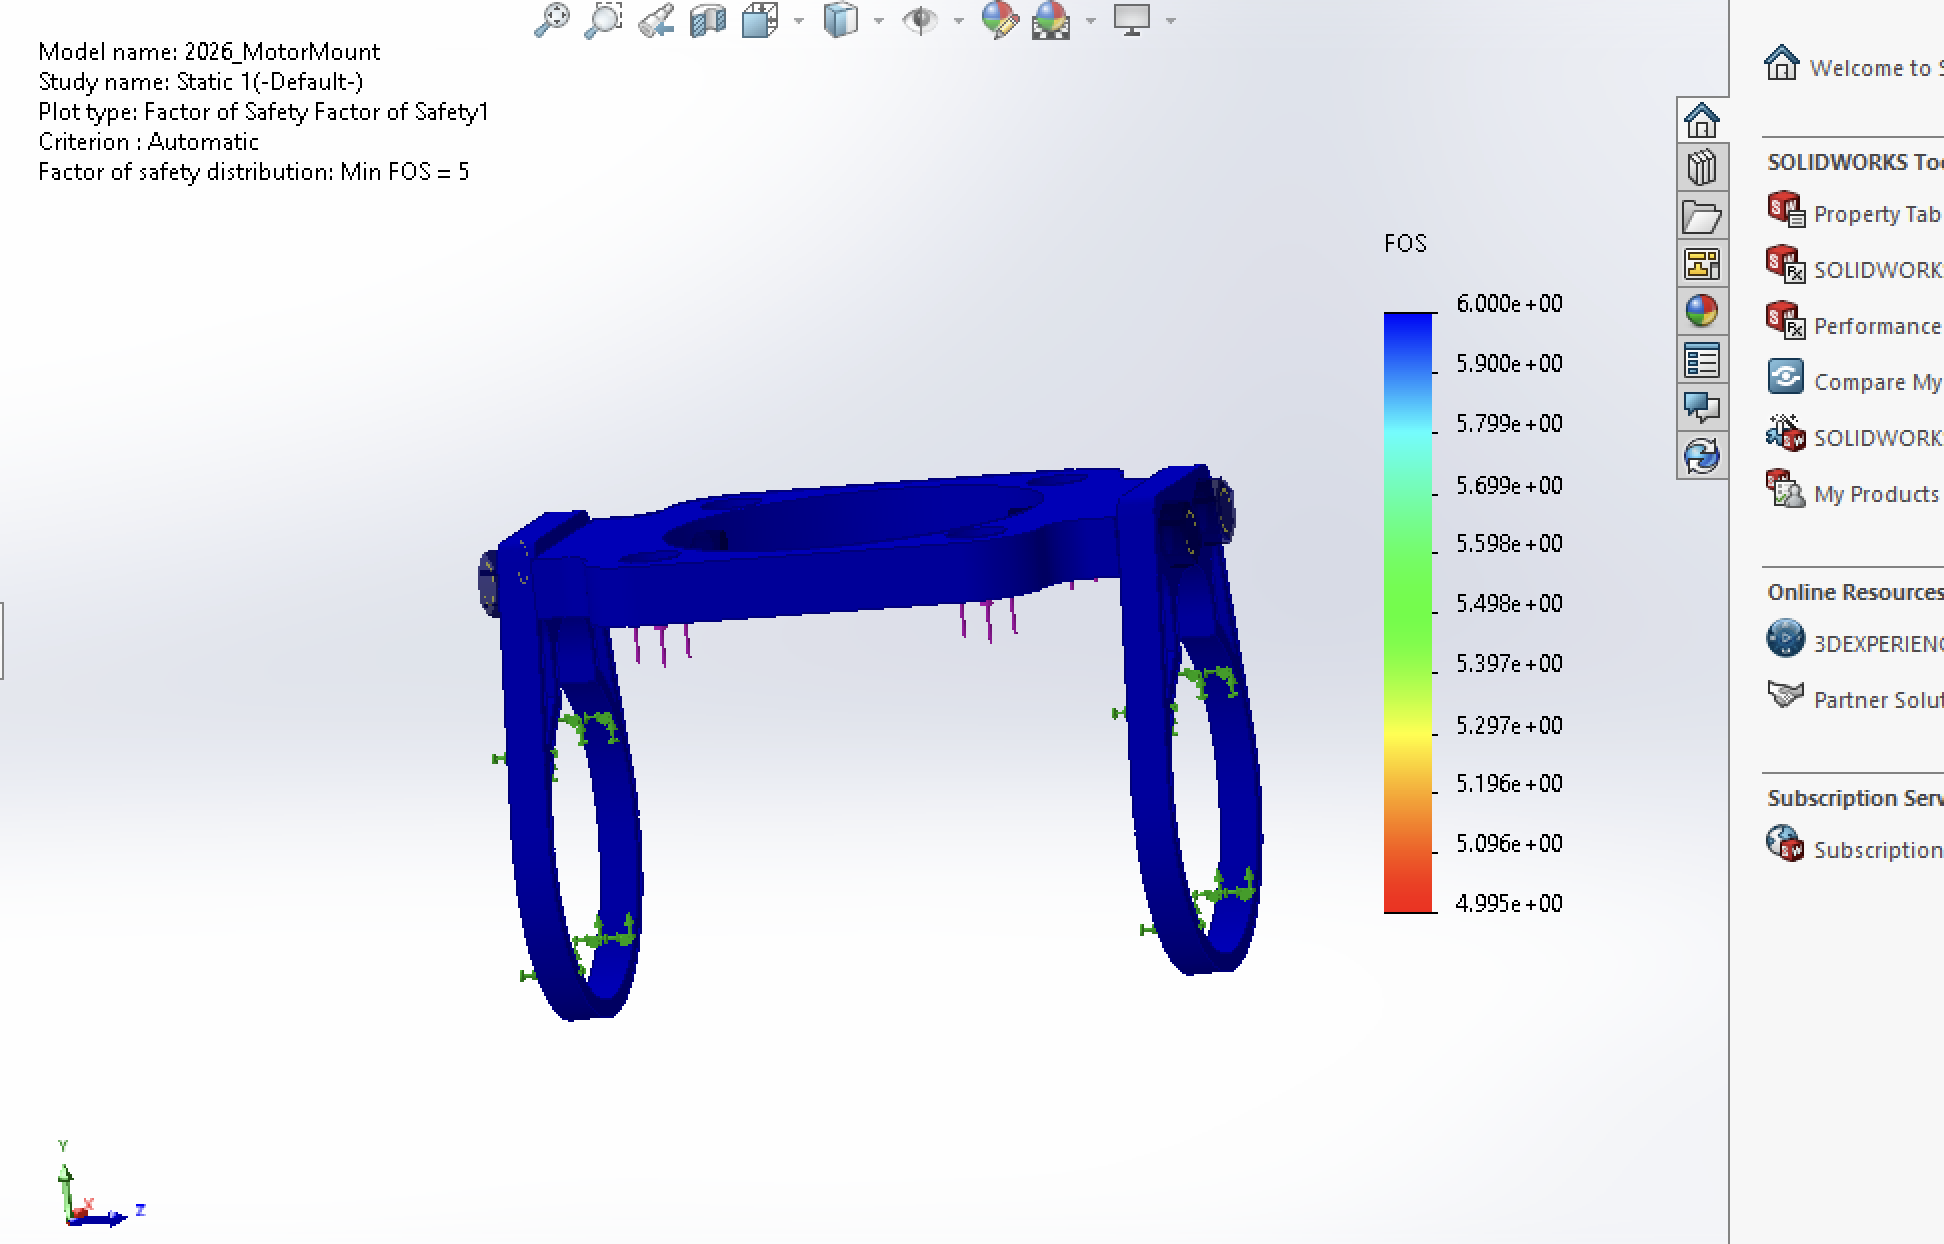Open the Design Library task pane
Viewport: 1944px width, 1244px height.
(x=1704, y=165)
